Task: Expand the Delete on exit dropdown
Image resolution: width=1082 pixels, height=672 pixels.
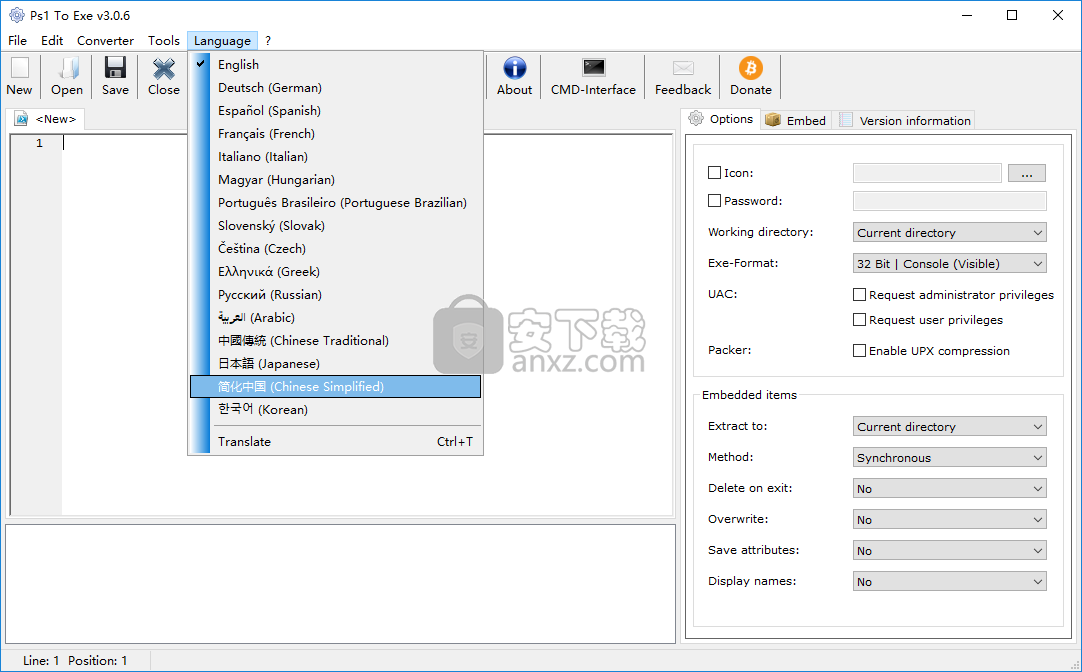Action: 950,488
